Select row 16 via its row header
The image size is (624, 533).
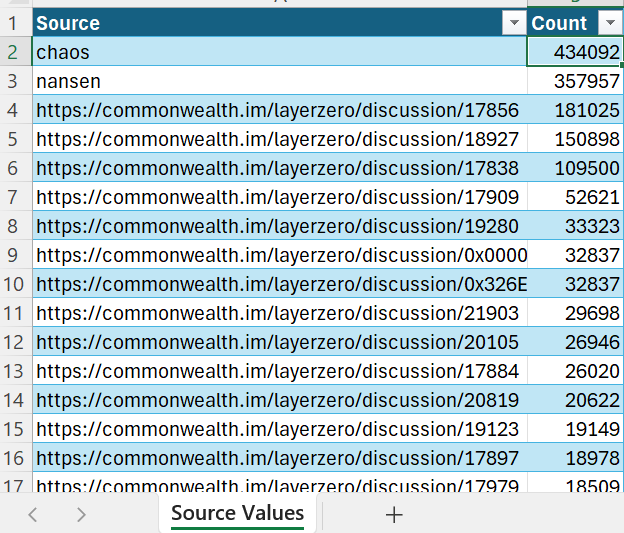[x=16, y=458]
